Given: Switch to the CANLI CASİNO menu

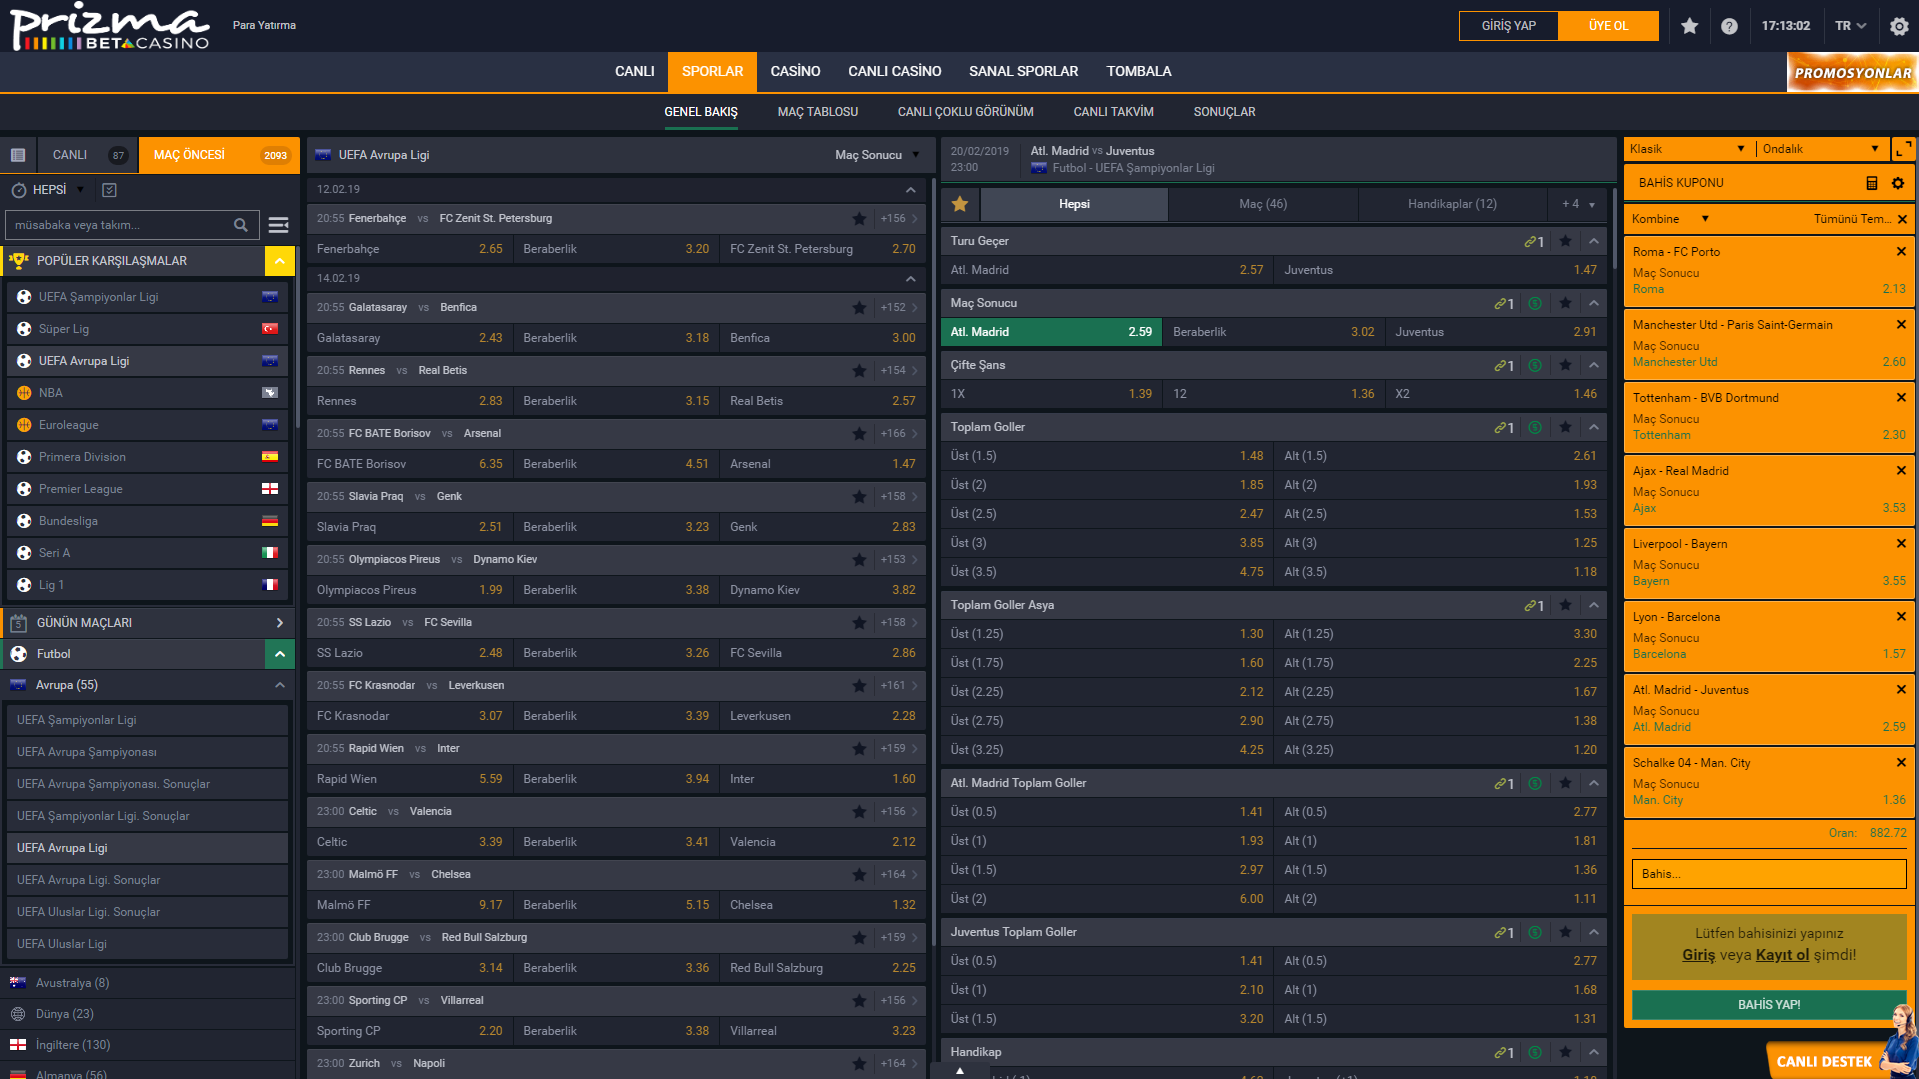Looking at the screenshot, I should 894,71.
